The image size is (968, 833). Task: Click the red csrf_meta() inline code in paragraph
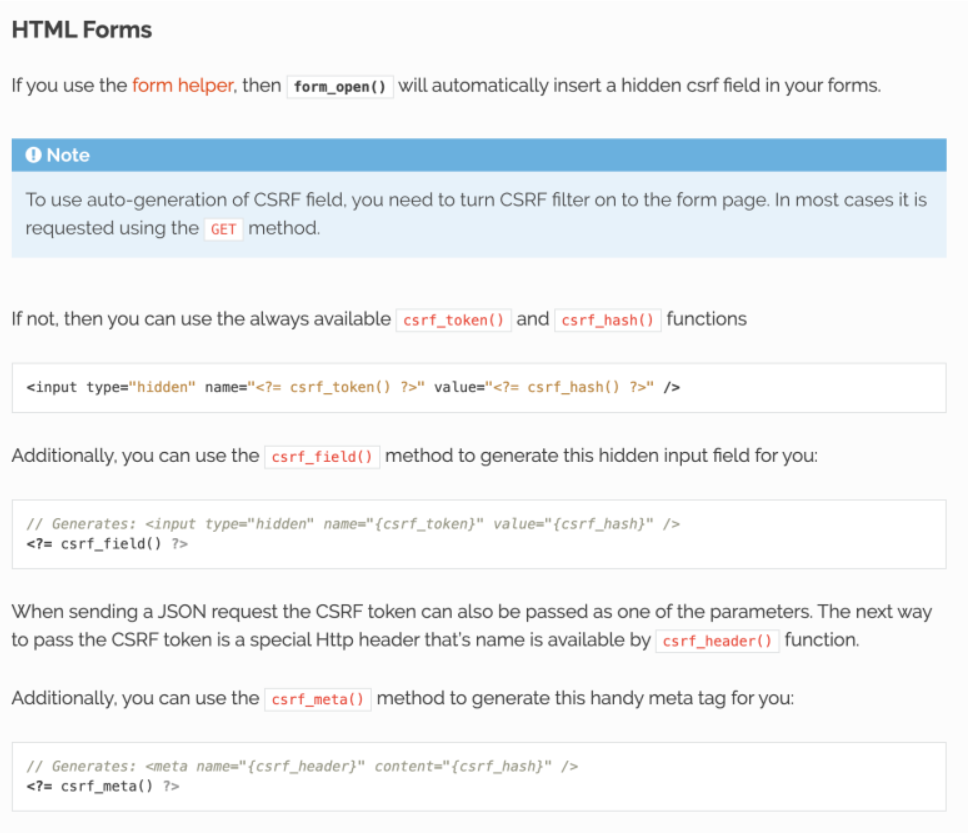[x=318, y=699]
